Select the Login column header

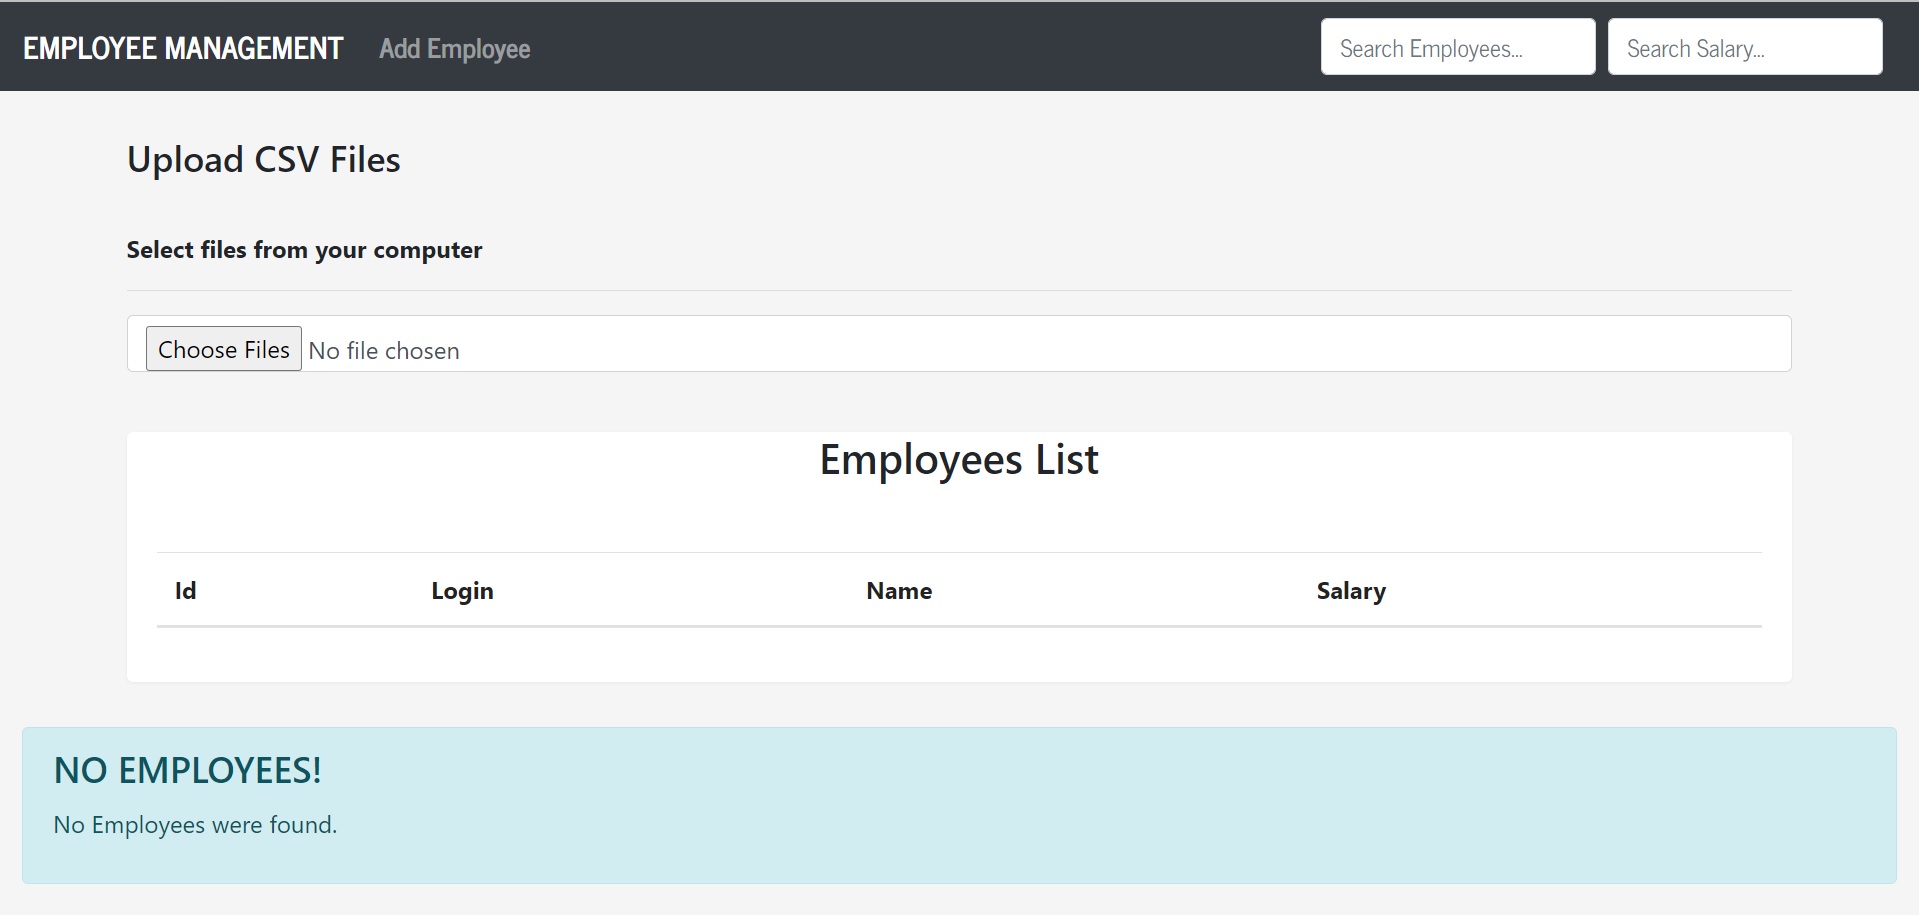click(461, 590)
